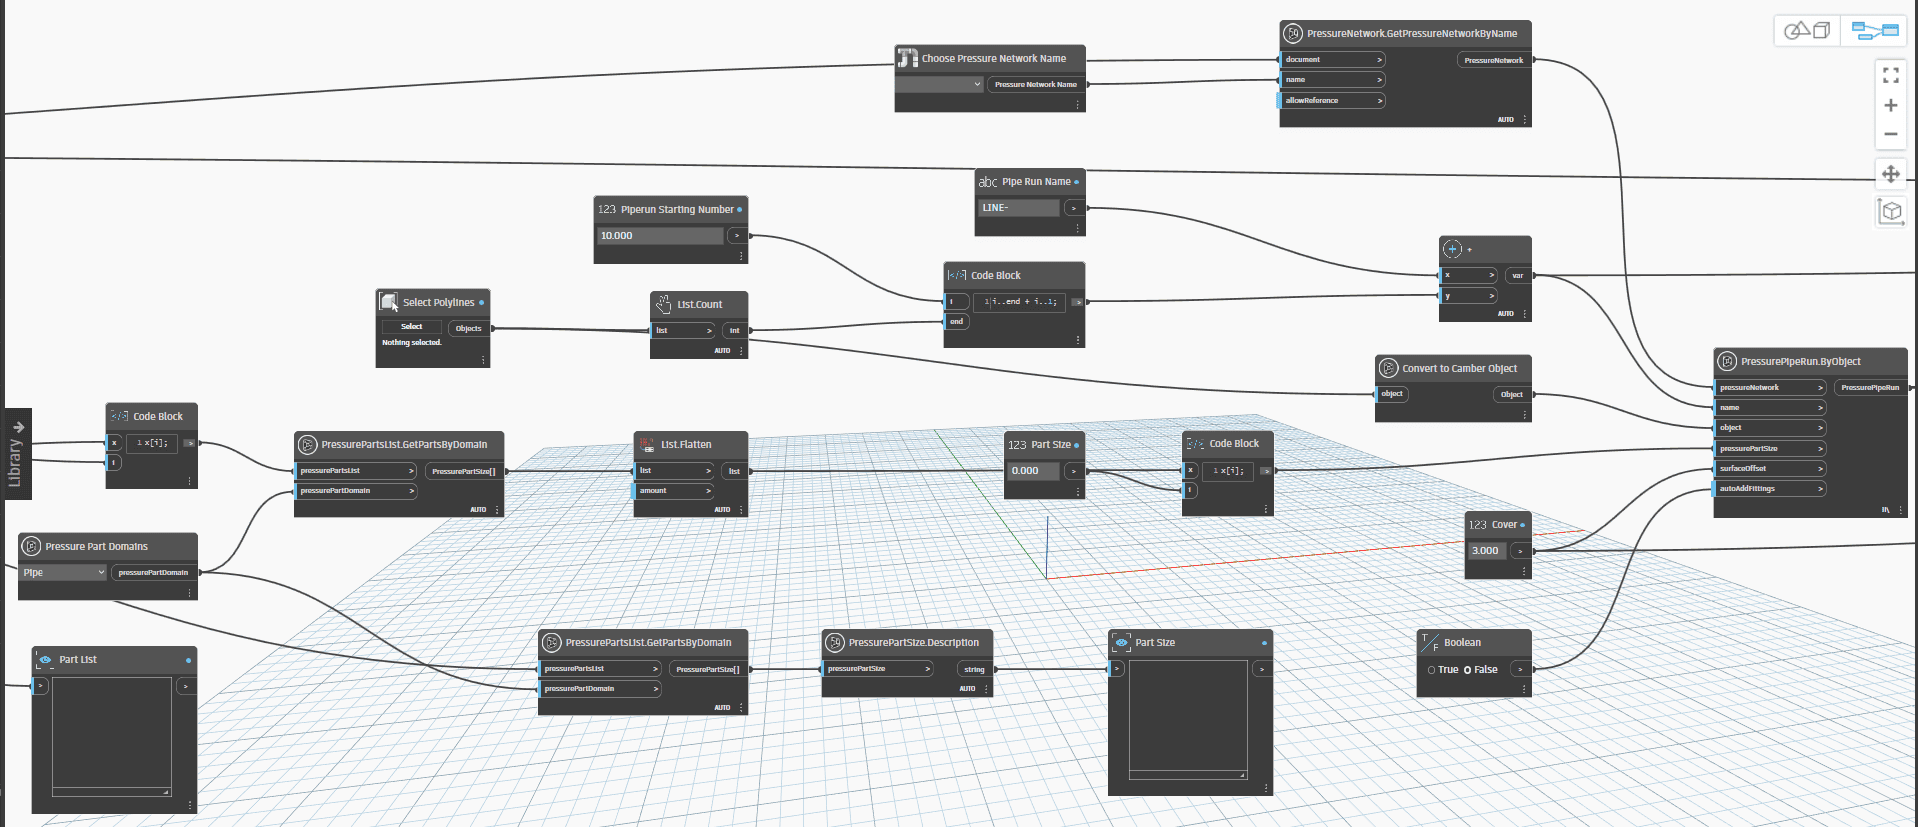The height and width of the screenshot is (827, 1918).
Task: Open the AUTO lacing menu on List.Flatten
Action: pyautogui.click(x=722, y=510)
